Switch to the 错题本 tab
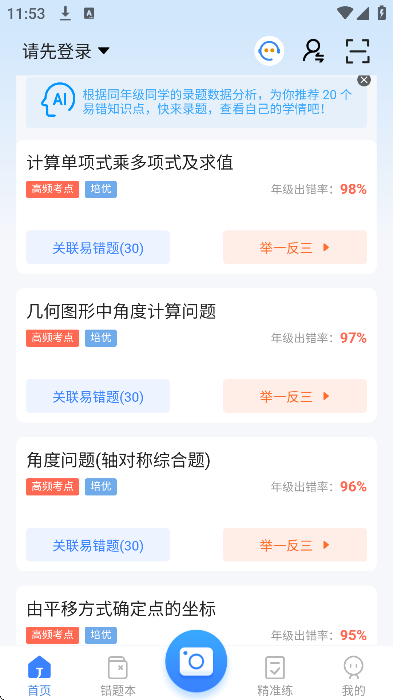393x700 pixels. (x=118, y=676)
